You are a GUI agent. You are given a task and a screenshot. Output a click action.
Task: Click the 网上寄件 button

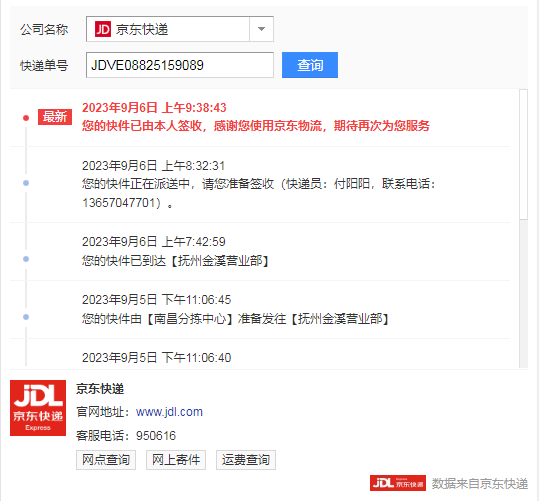pos(176,460)
